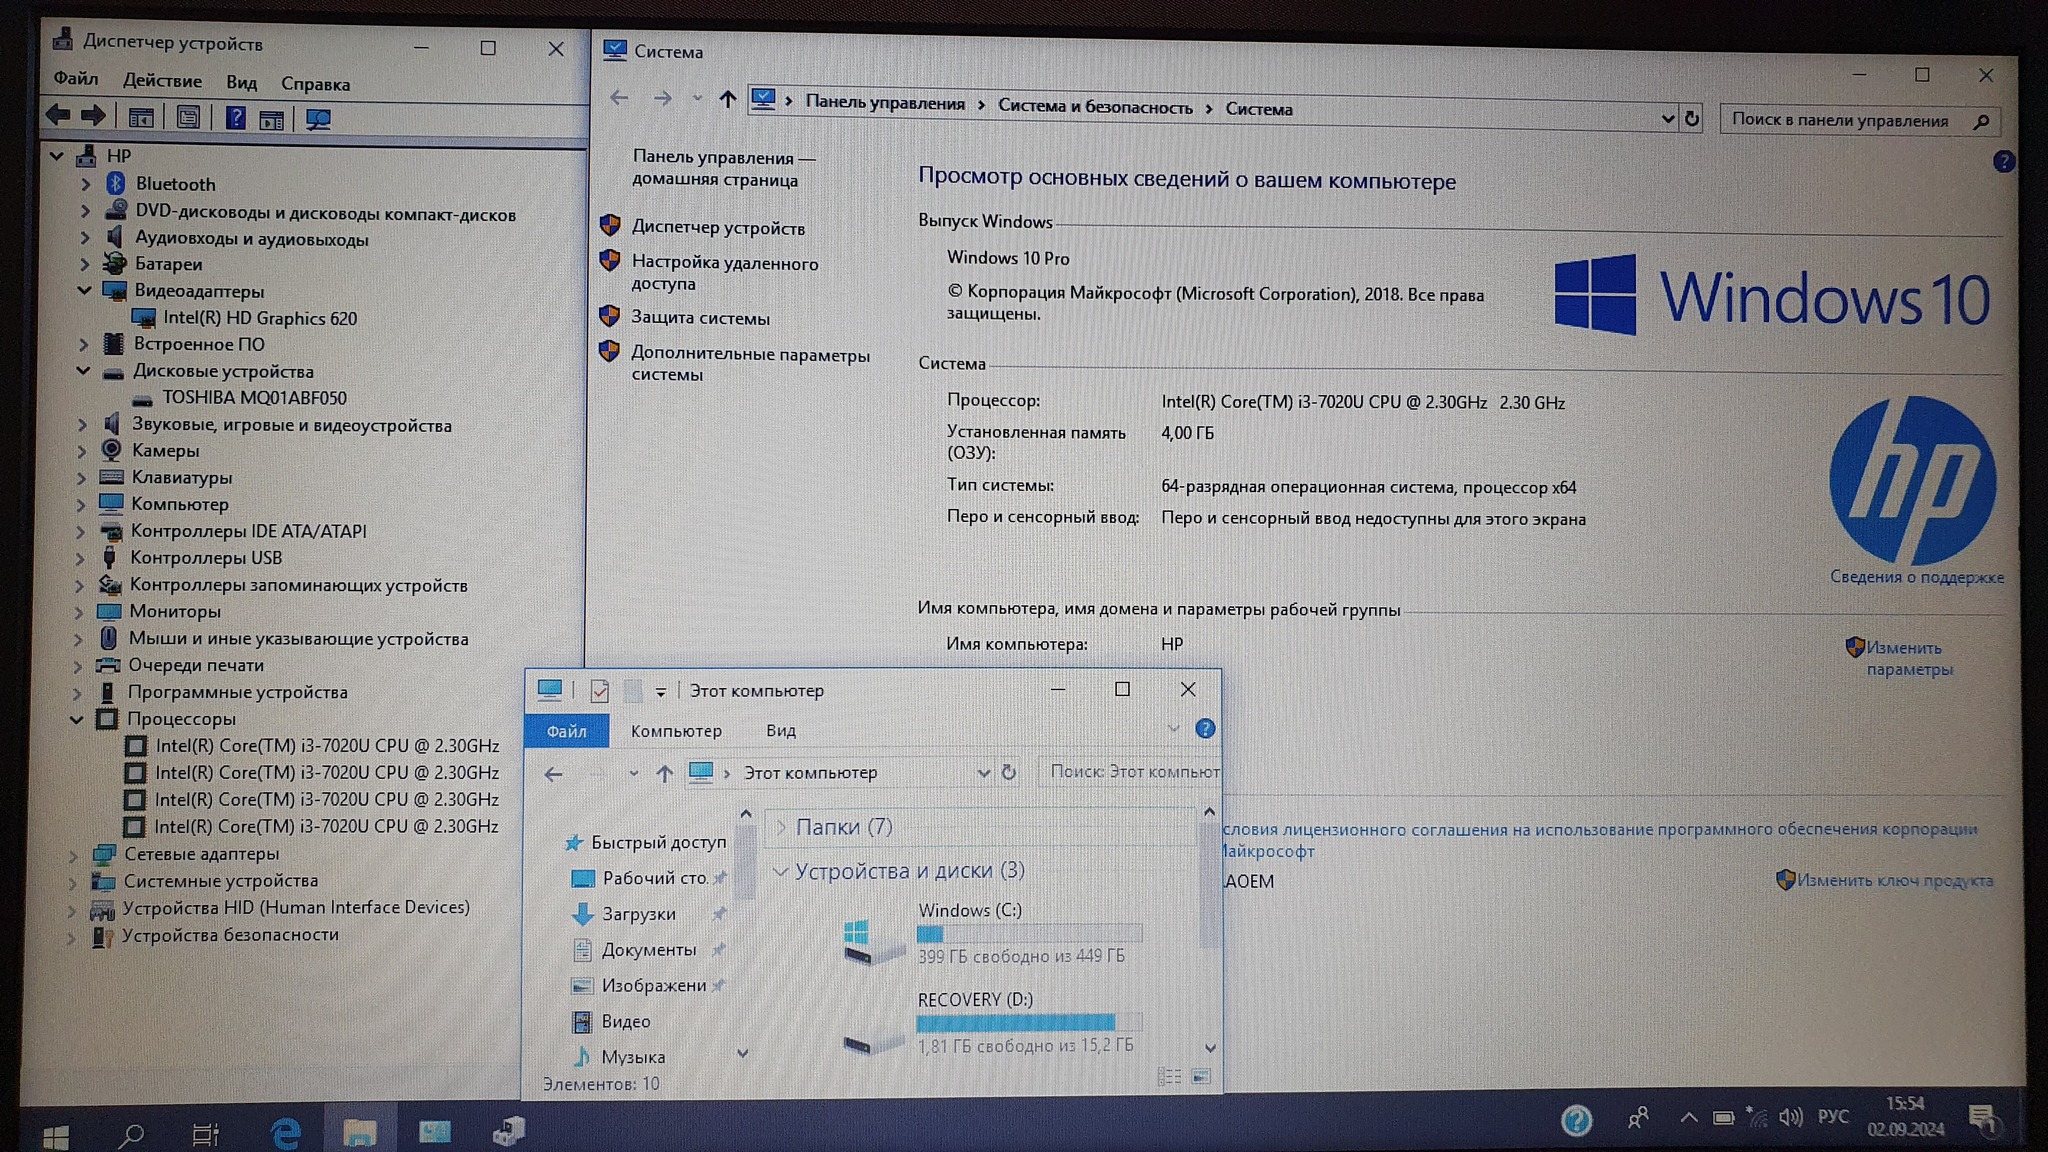2048x1152 pixels.
Task: Select the Windows (C:) drive usage bar
Action: [x=1029, y=934]
